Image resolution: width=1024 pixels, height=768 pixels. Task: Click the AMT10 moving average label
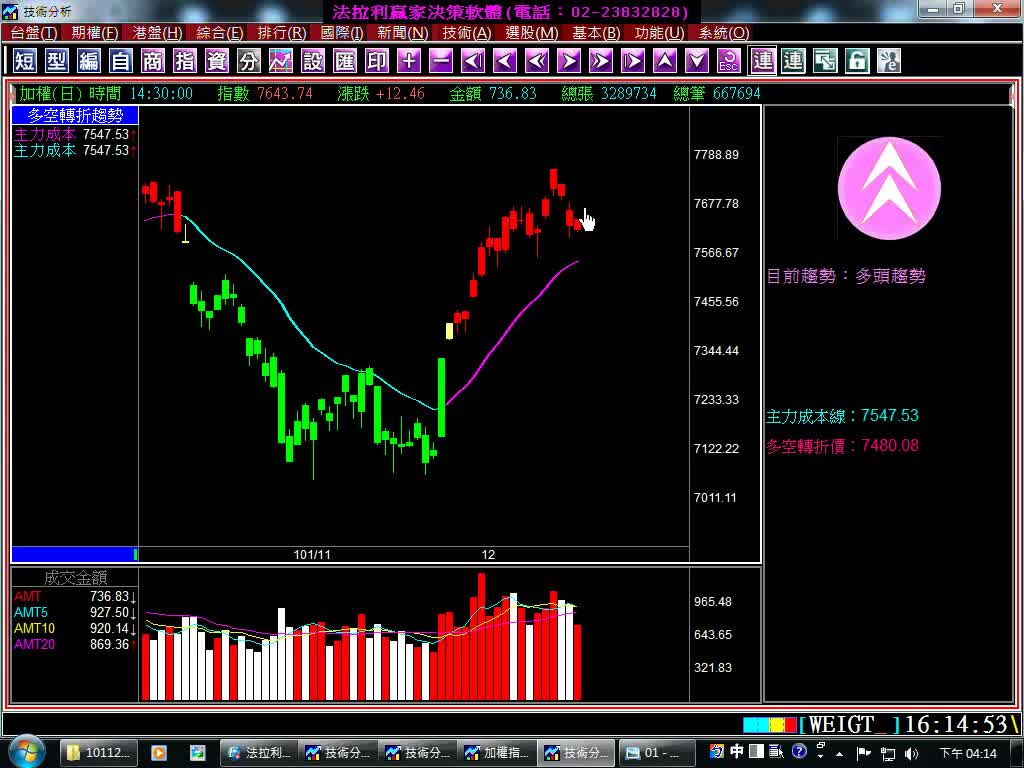tap(35, 628)
